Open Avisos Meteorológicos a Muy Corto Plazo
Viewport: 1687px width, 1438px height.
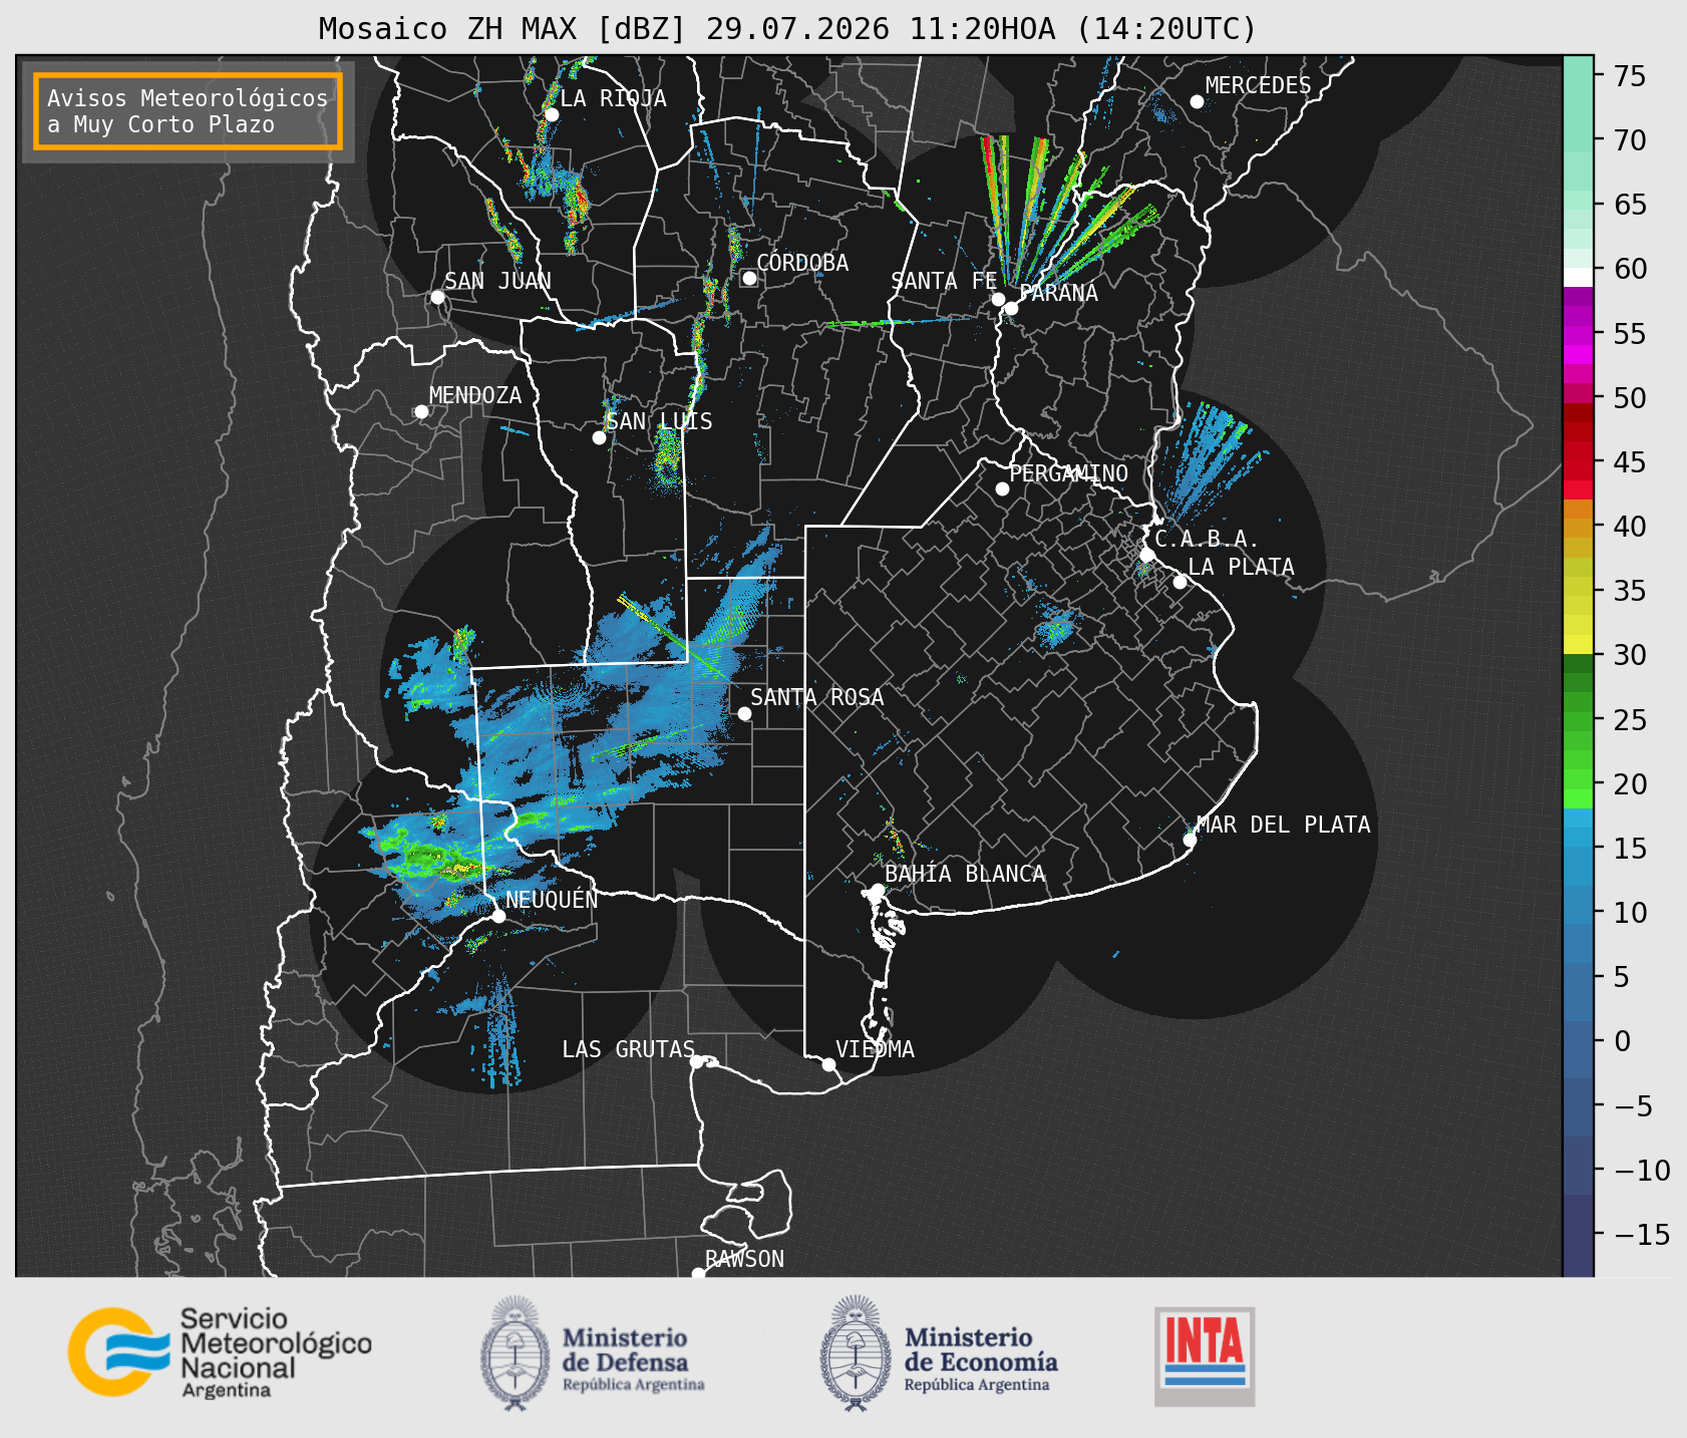[x=188, y=111]
